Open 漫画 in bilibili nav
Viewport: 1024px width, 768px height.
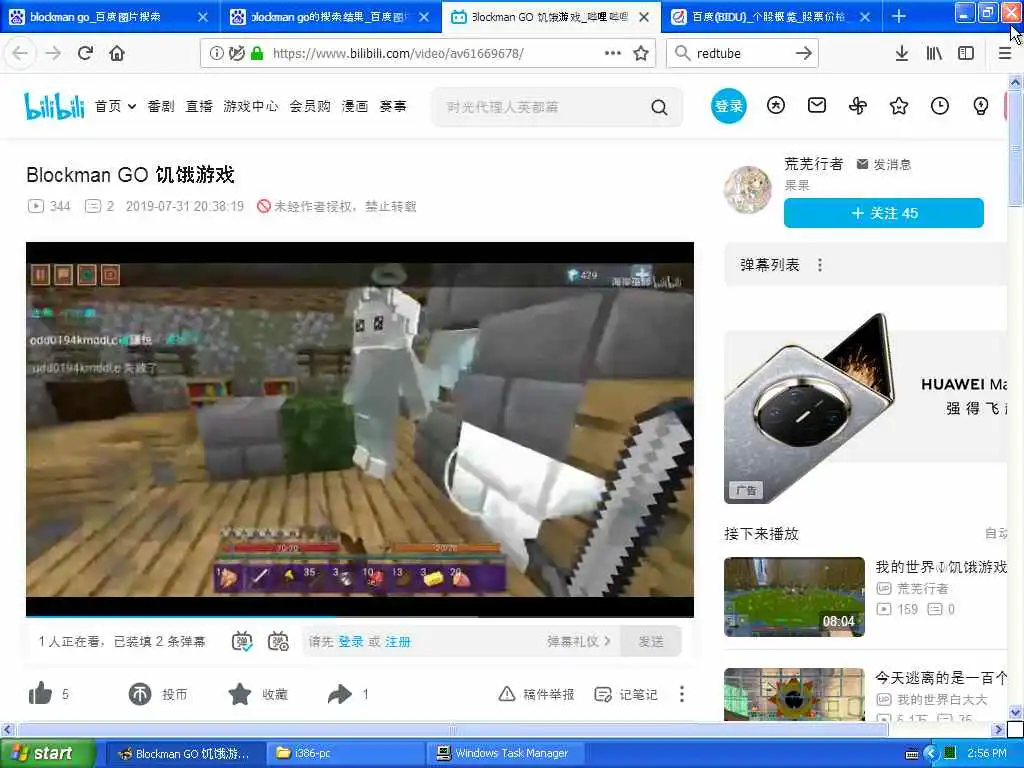coord(355,106)
